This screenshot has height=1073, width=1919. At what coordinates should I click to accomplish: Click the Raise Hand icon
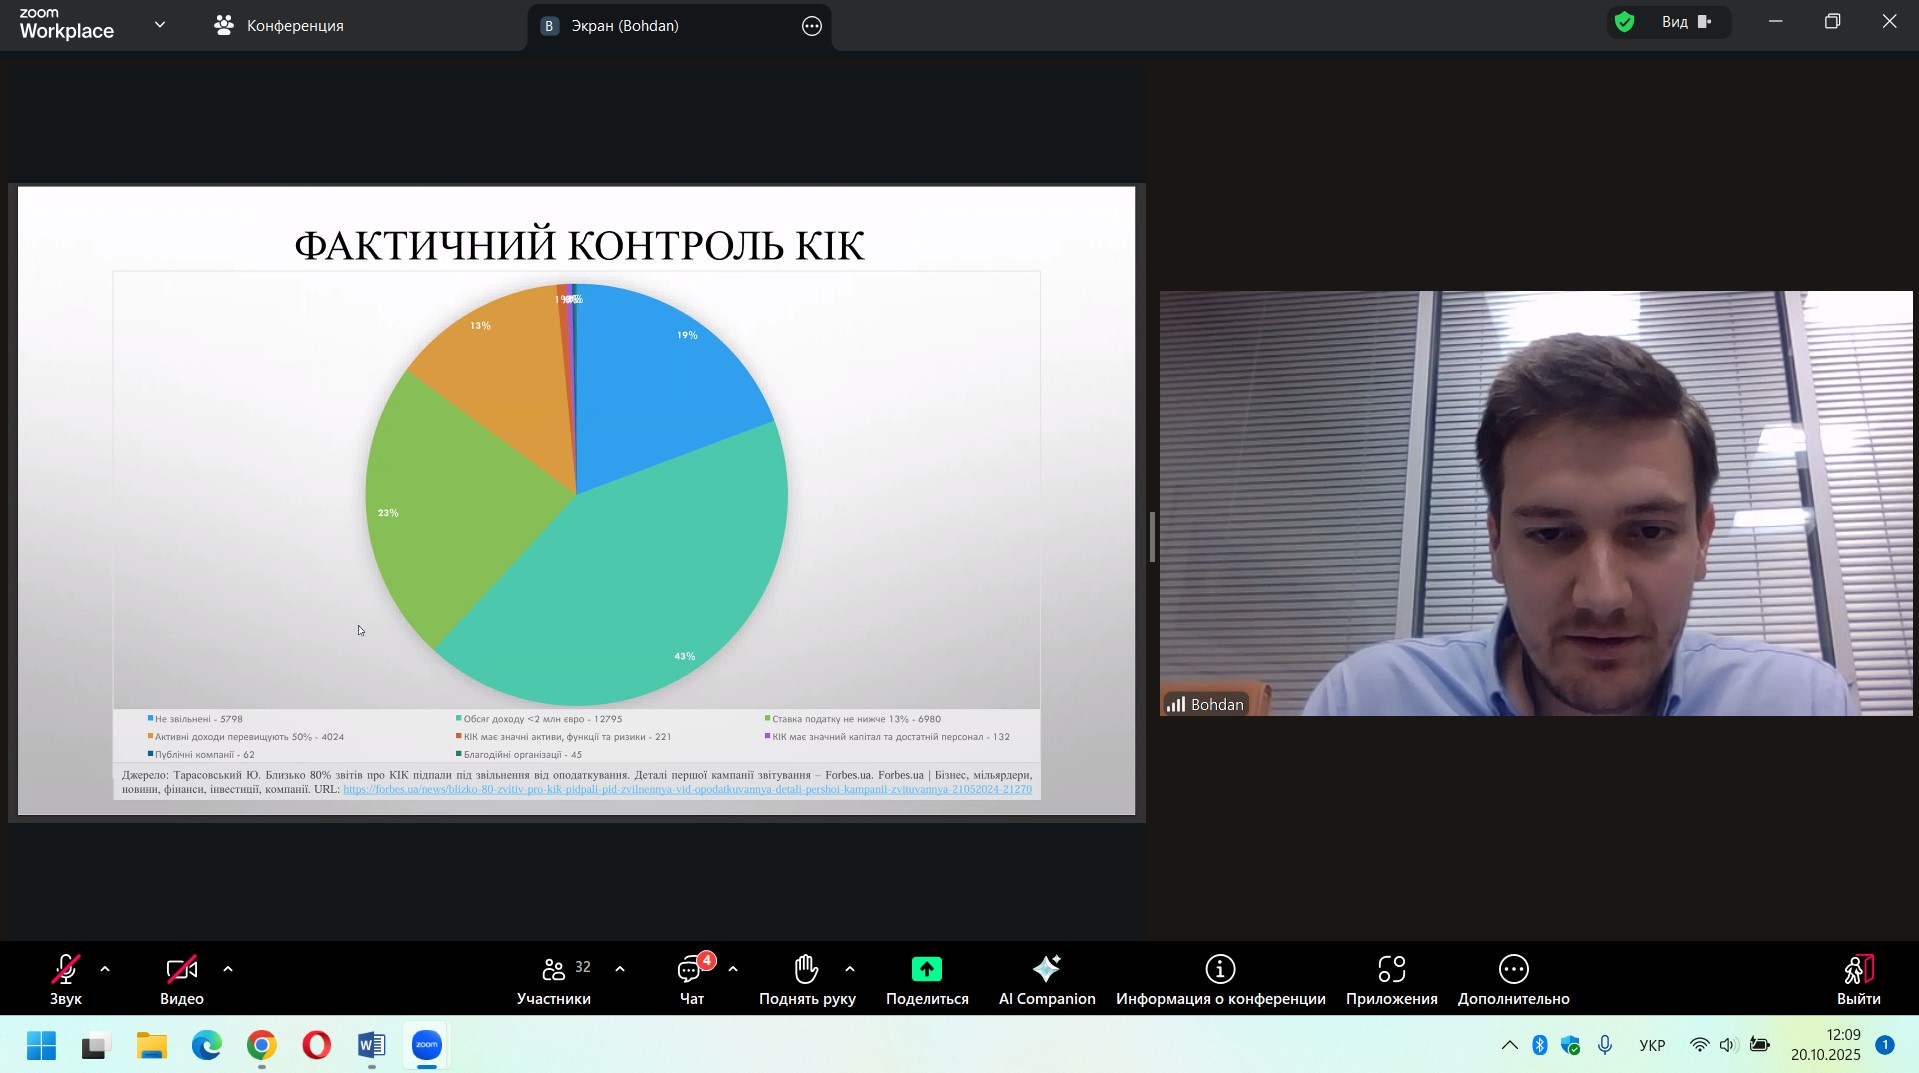[x=806, y=969]
